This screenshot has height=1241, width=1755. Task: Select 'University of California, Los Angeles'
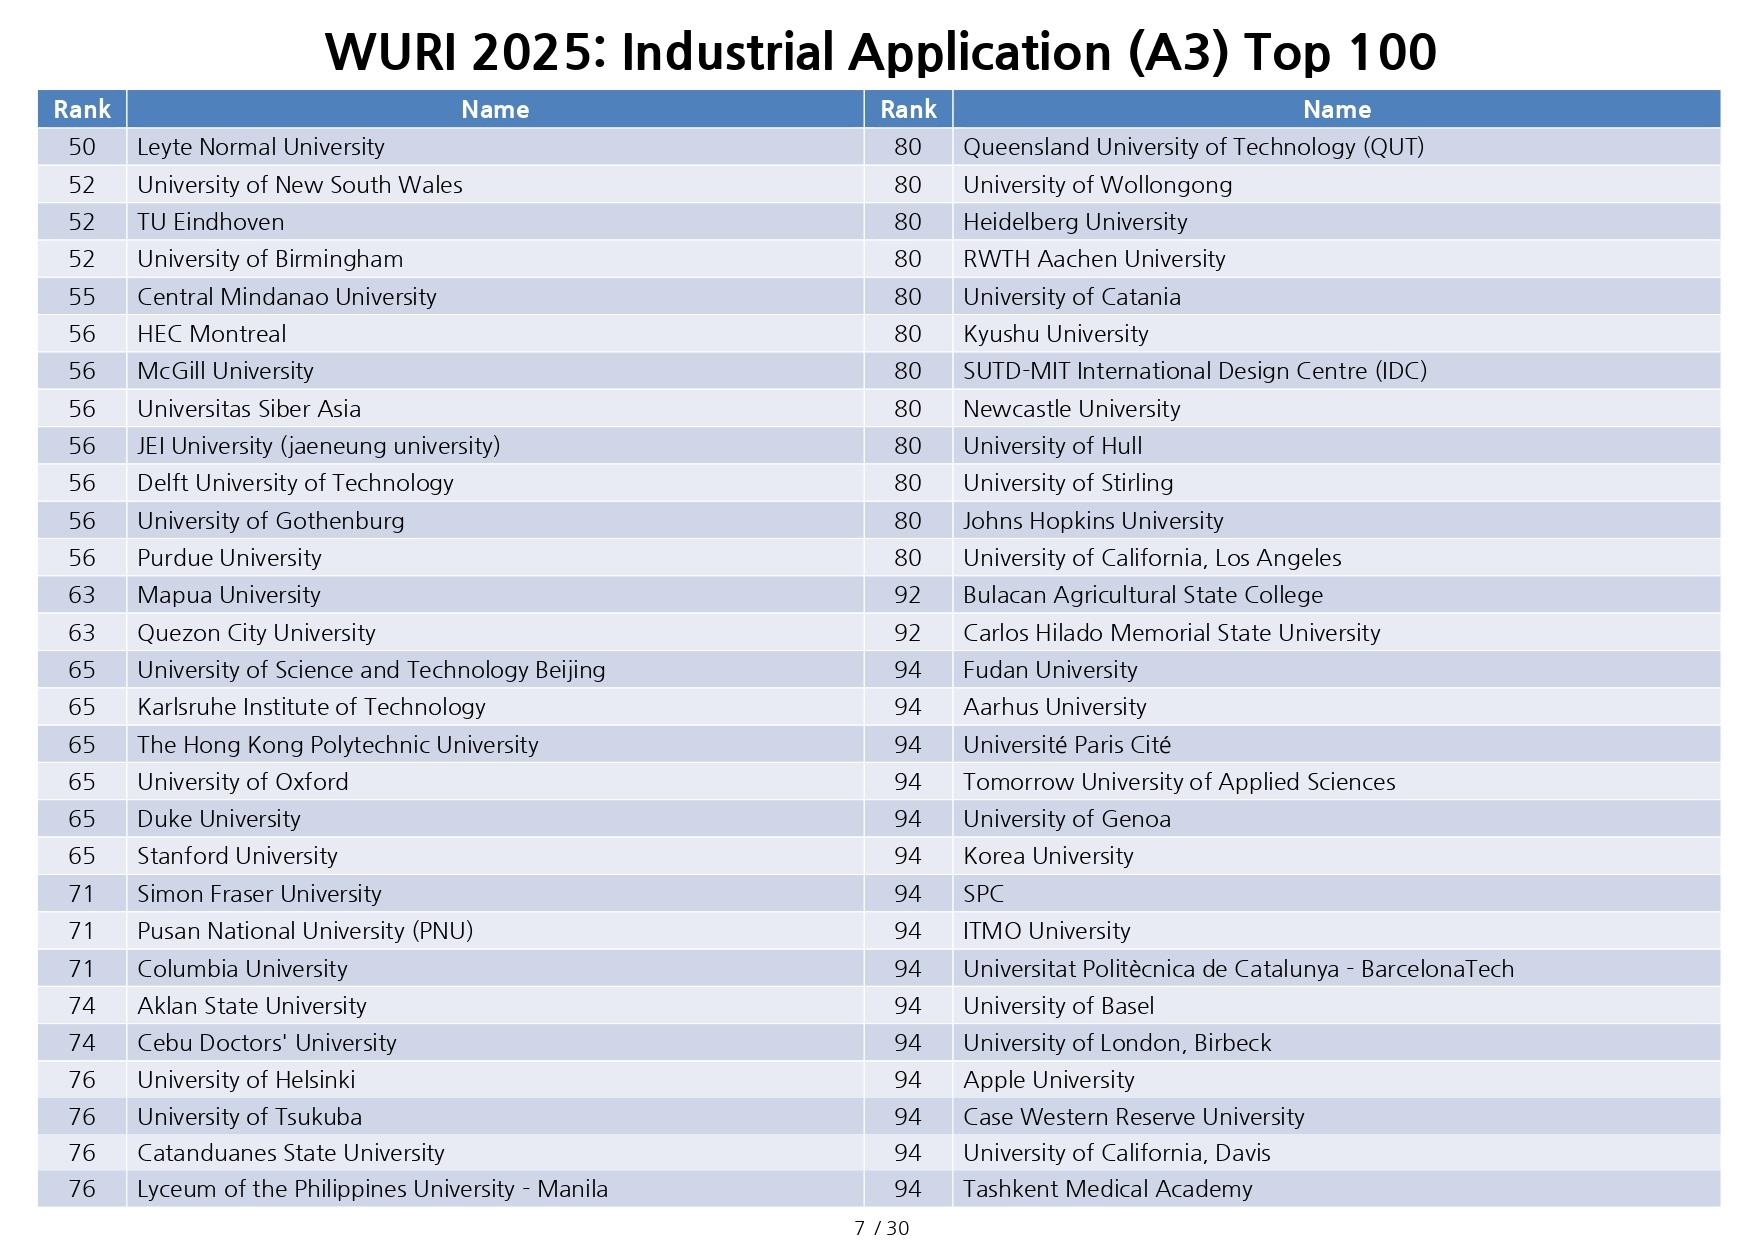(x=1152, y=558)
